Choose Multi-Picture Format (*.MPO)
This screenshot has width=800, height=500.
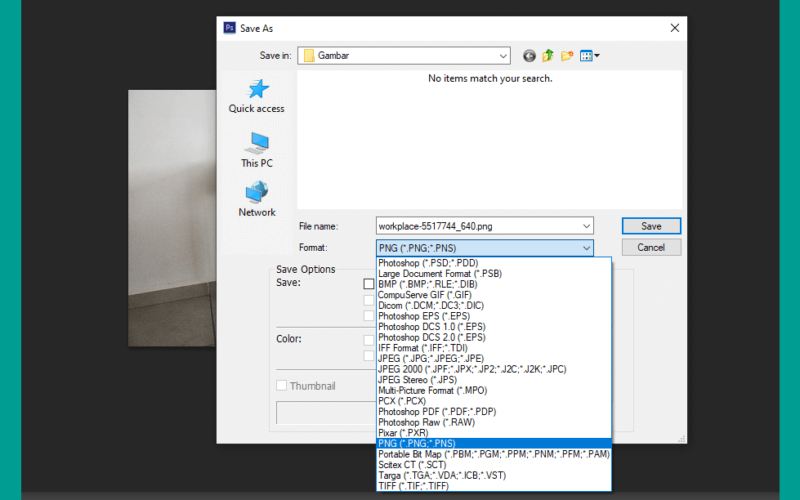(x=493, y=390)
